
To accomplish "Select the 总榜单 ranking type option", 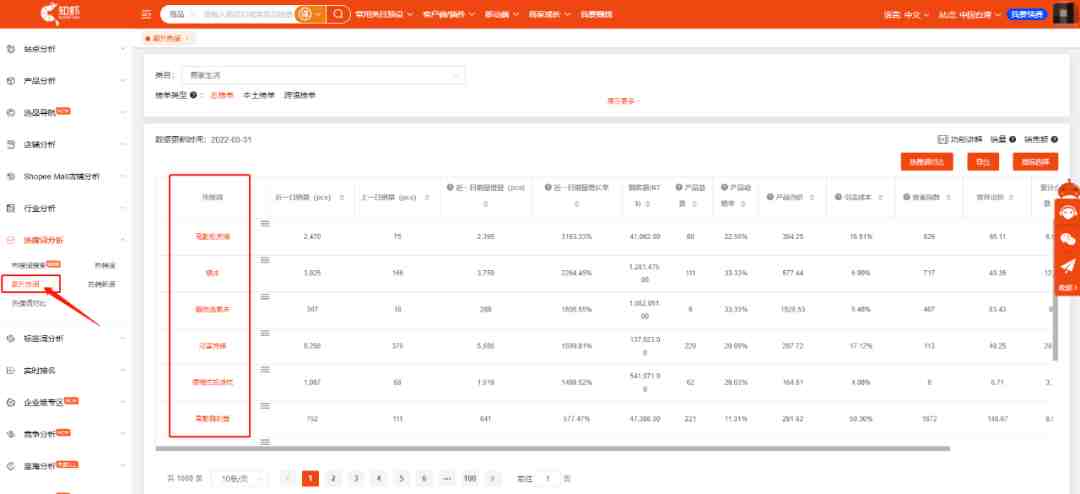I will 222,96.
